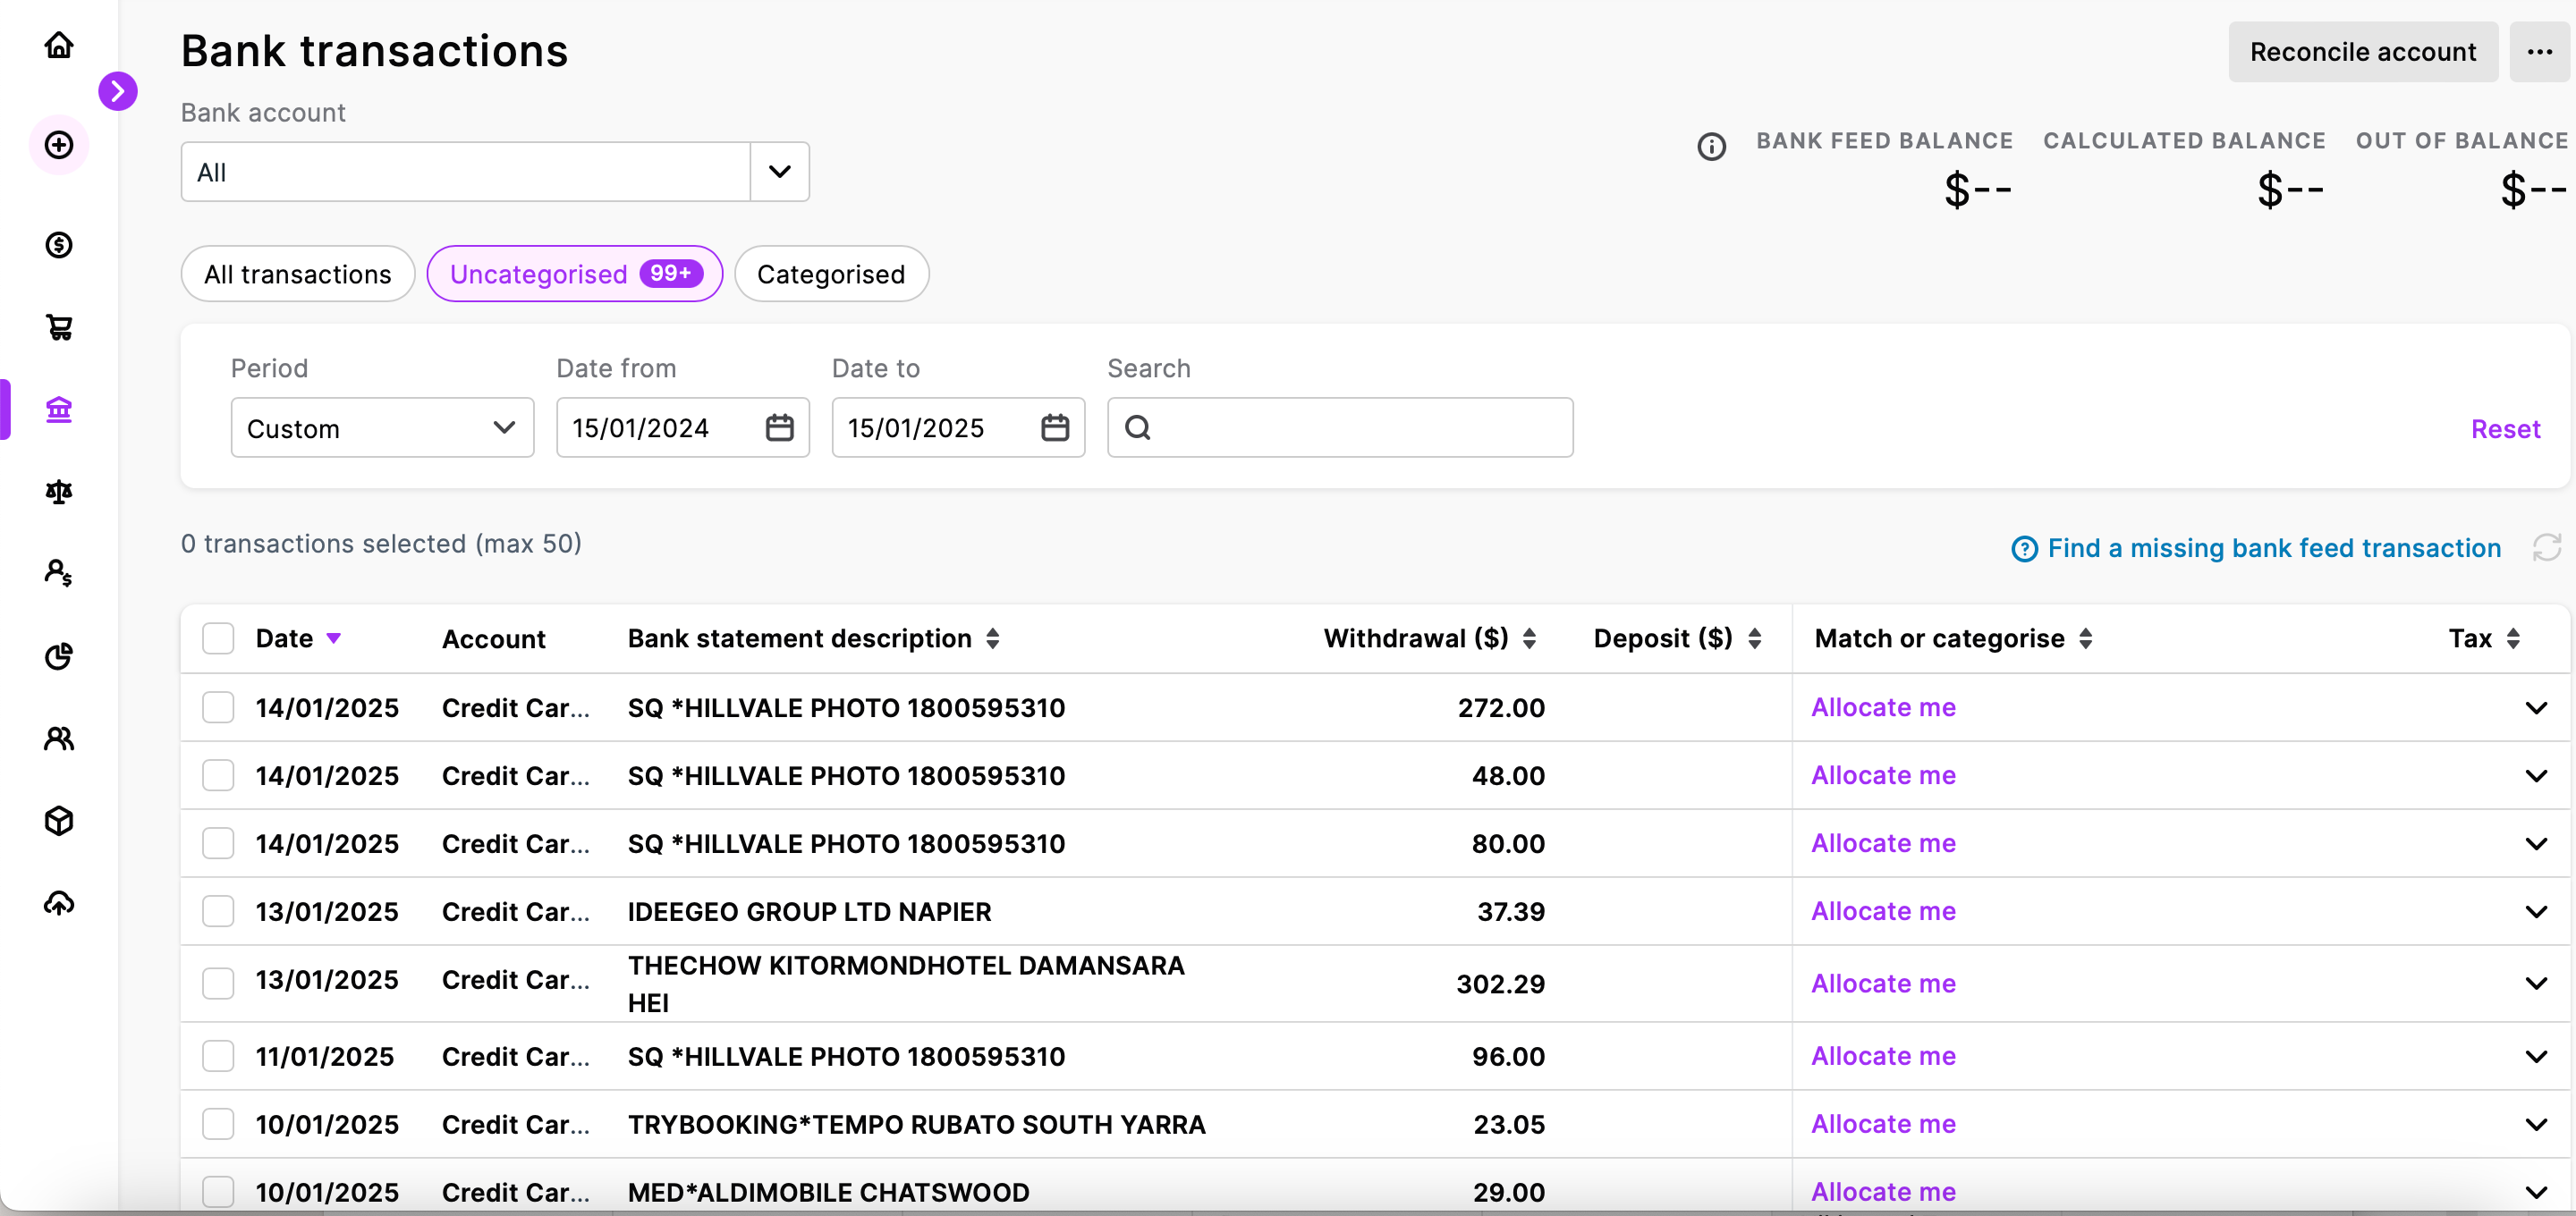Open the scales balance icon in sidebar
The image size is (2576, 1216).
click(59, 491)
